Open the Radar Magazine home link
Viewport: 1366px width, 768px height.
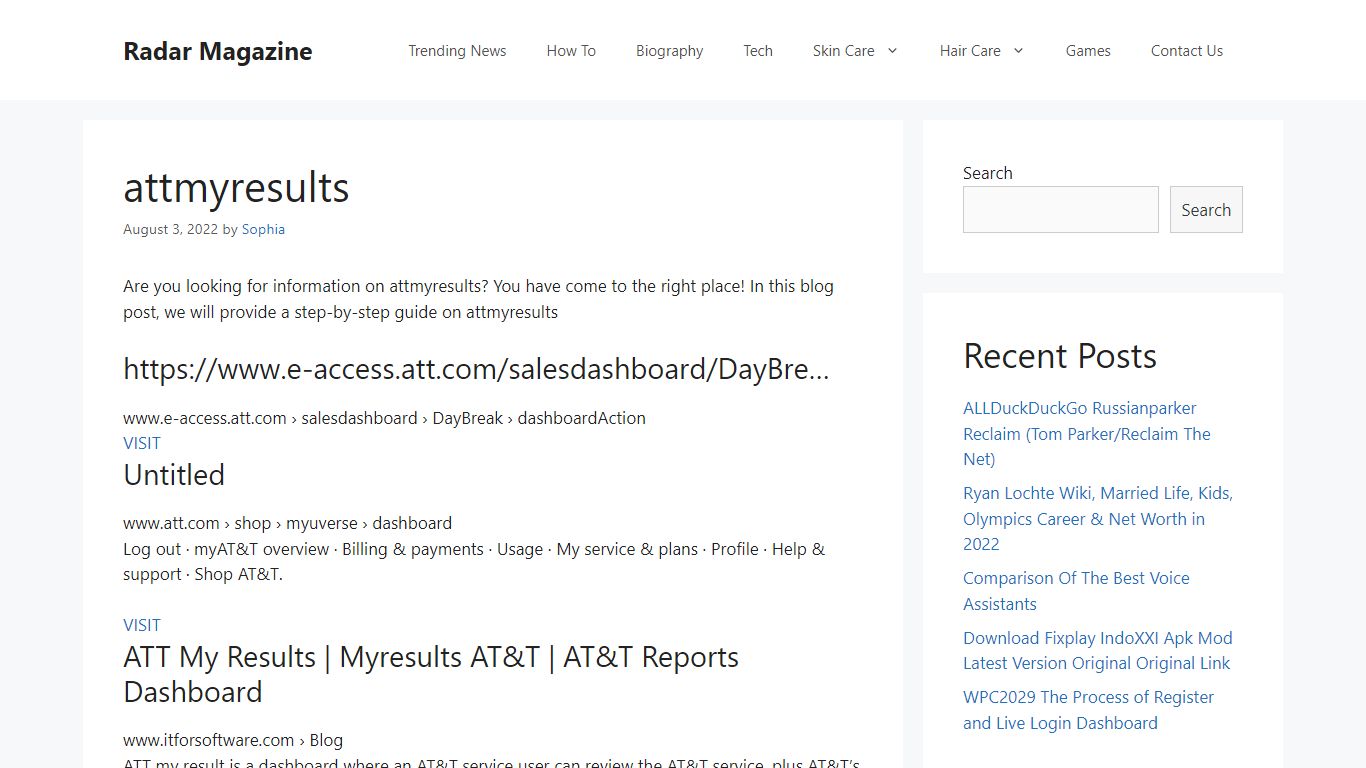(217, 51)
